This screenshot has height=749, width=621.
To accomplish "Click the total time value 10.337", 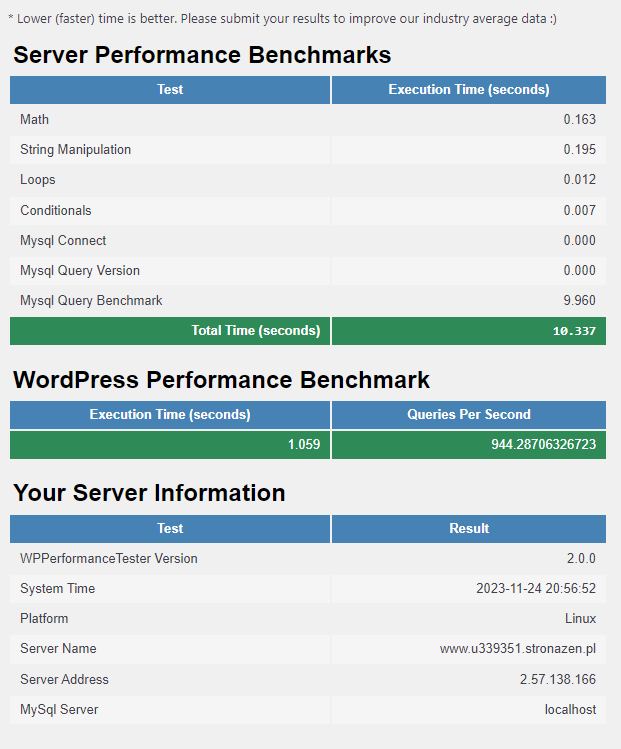I will (574, 331).
